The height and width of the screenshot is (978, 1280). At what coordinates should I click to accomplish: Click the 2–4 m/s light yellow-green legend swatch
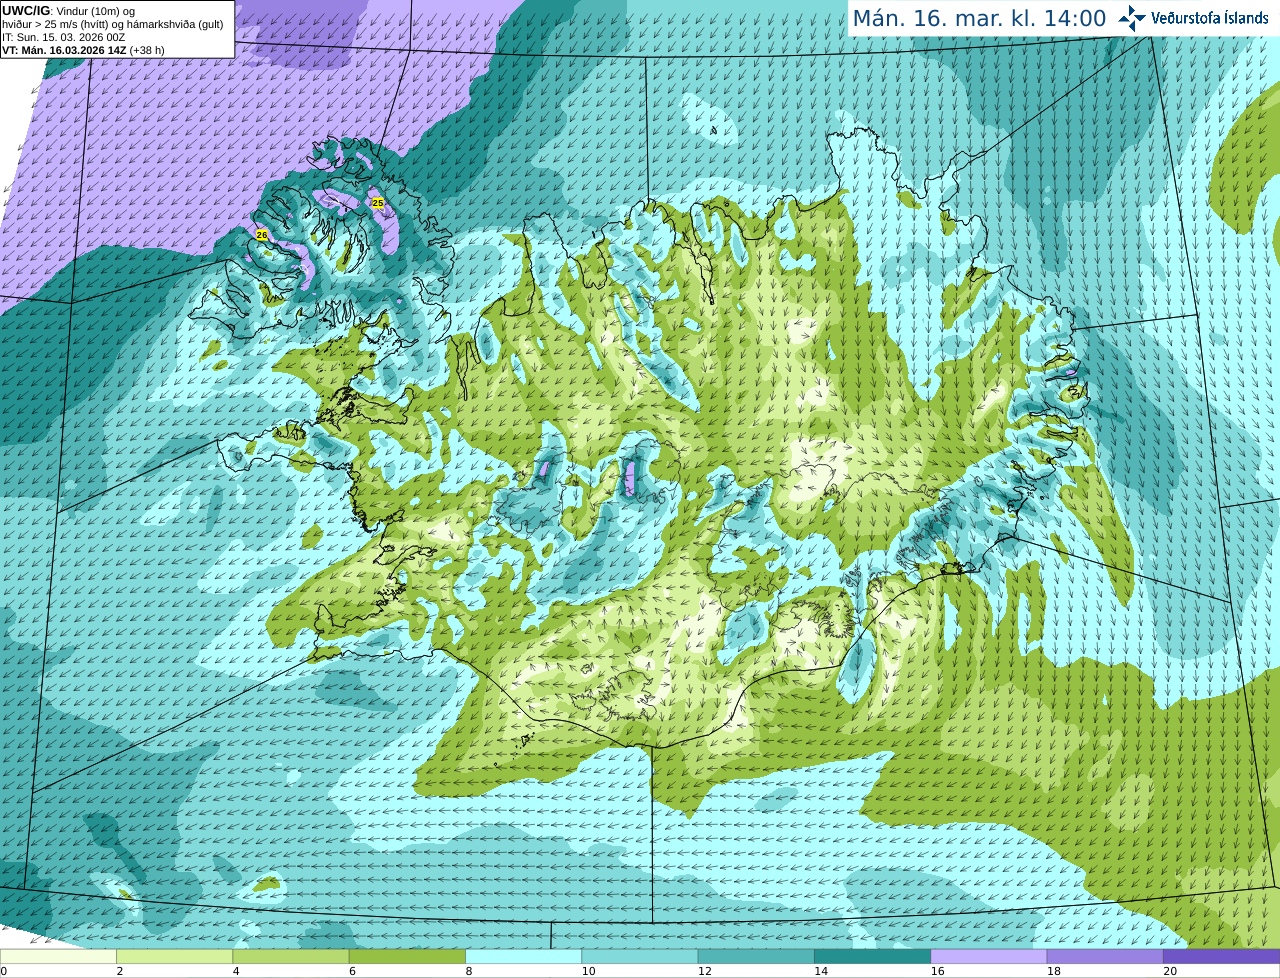pyautogui.click(x=174, y=956)
